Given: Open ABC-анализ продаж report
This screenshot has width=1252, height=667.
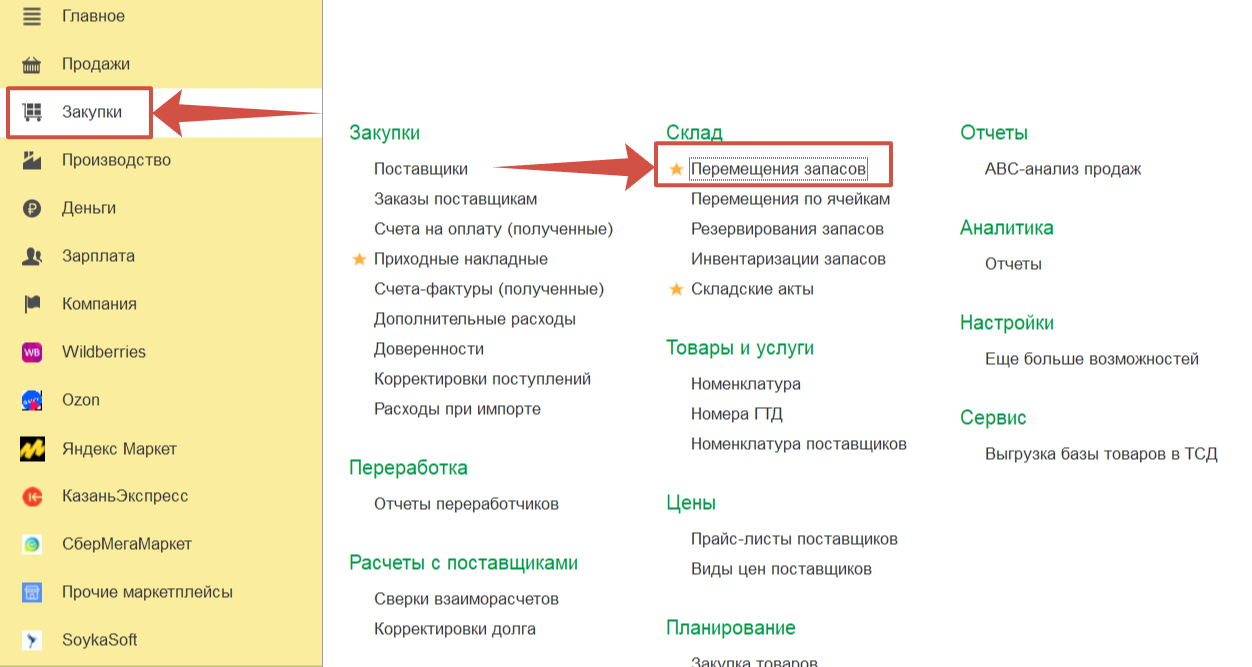Looking at the screenshot, I should click(x=1063, y=169).
